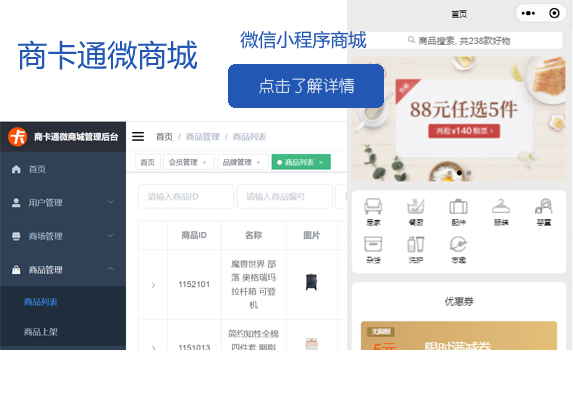This screenshot has width=573, height=405.
Task: Expand the 商场管理 sidebar chevron
Action: point(111,236)
